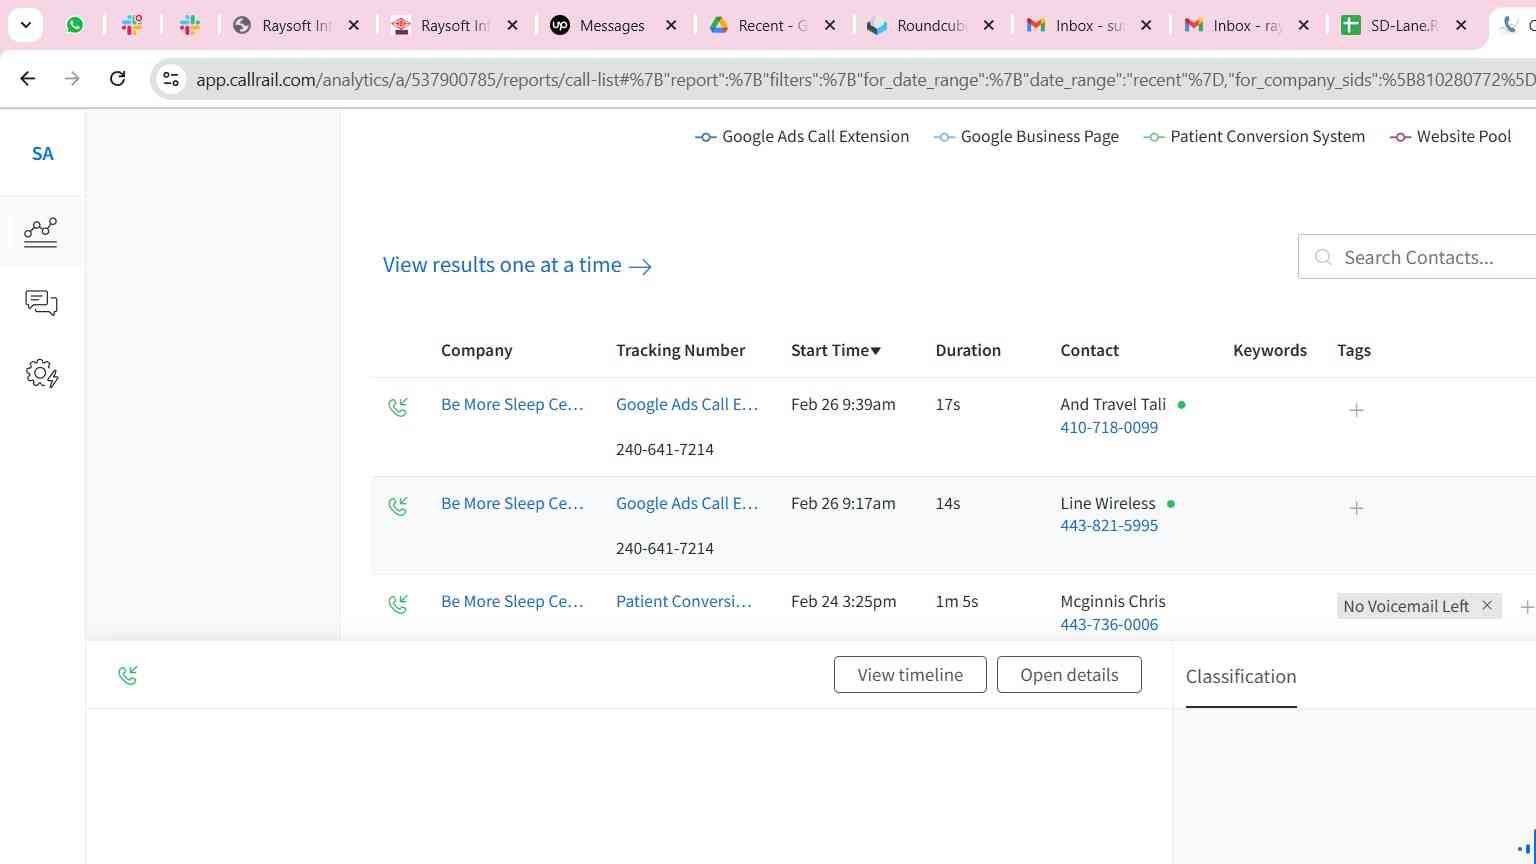Add tag to And Travel Tali call
Viewport: 1536px width, 864px height.
(1356, 410)
